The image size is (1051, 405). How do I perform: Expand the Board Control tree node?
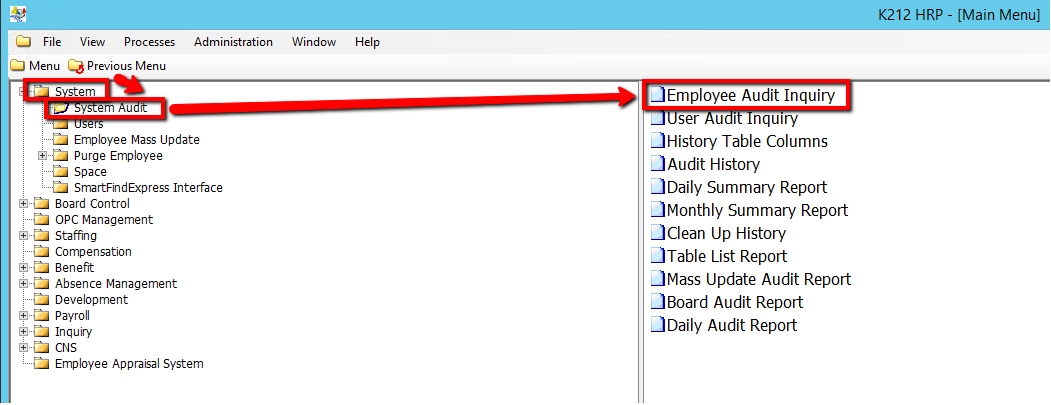click(x=23, y=204)
